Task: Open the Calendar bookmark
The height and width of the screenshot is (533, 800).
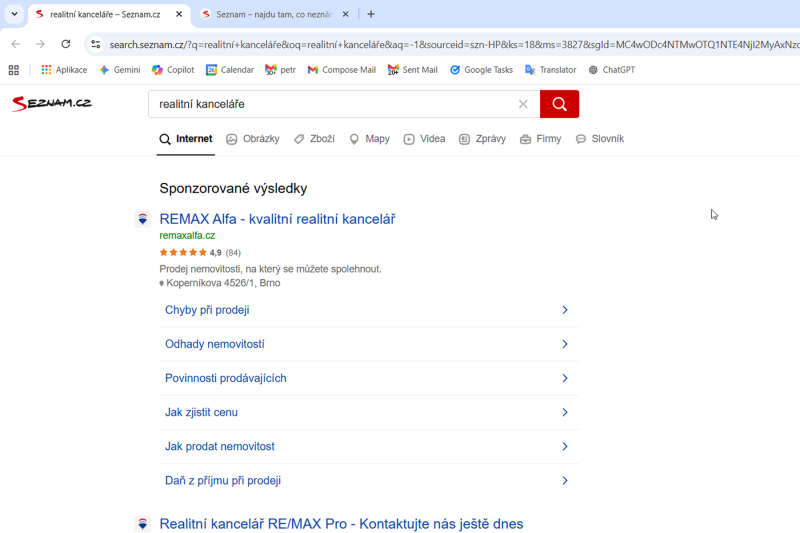Action: pos(230,70)
